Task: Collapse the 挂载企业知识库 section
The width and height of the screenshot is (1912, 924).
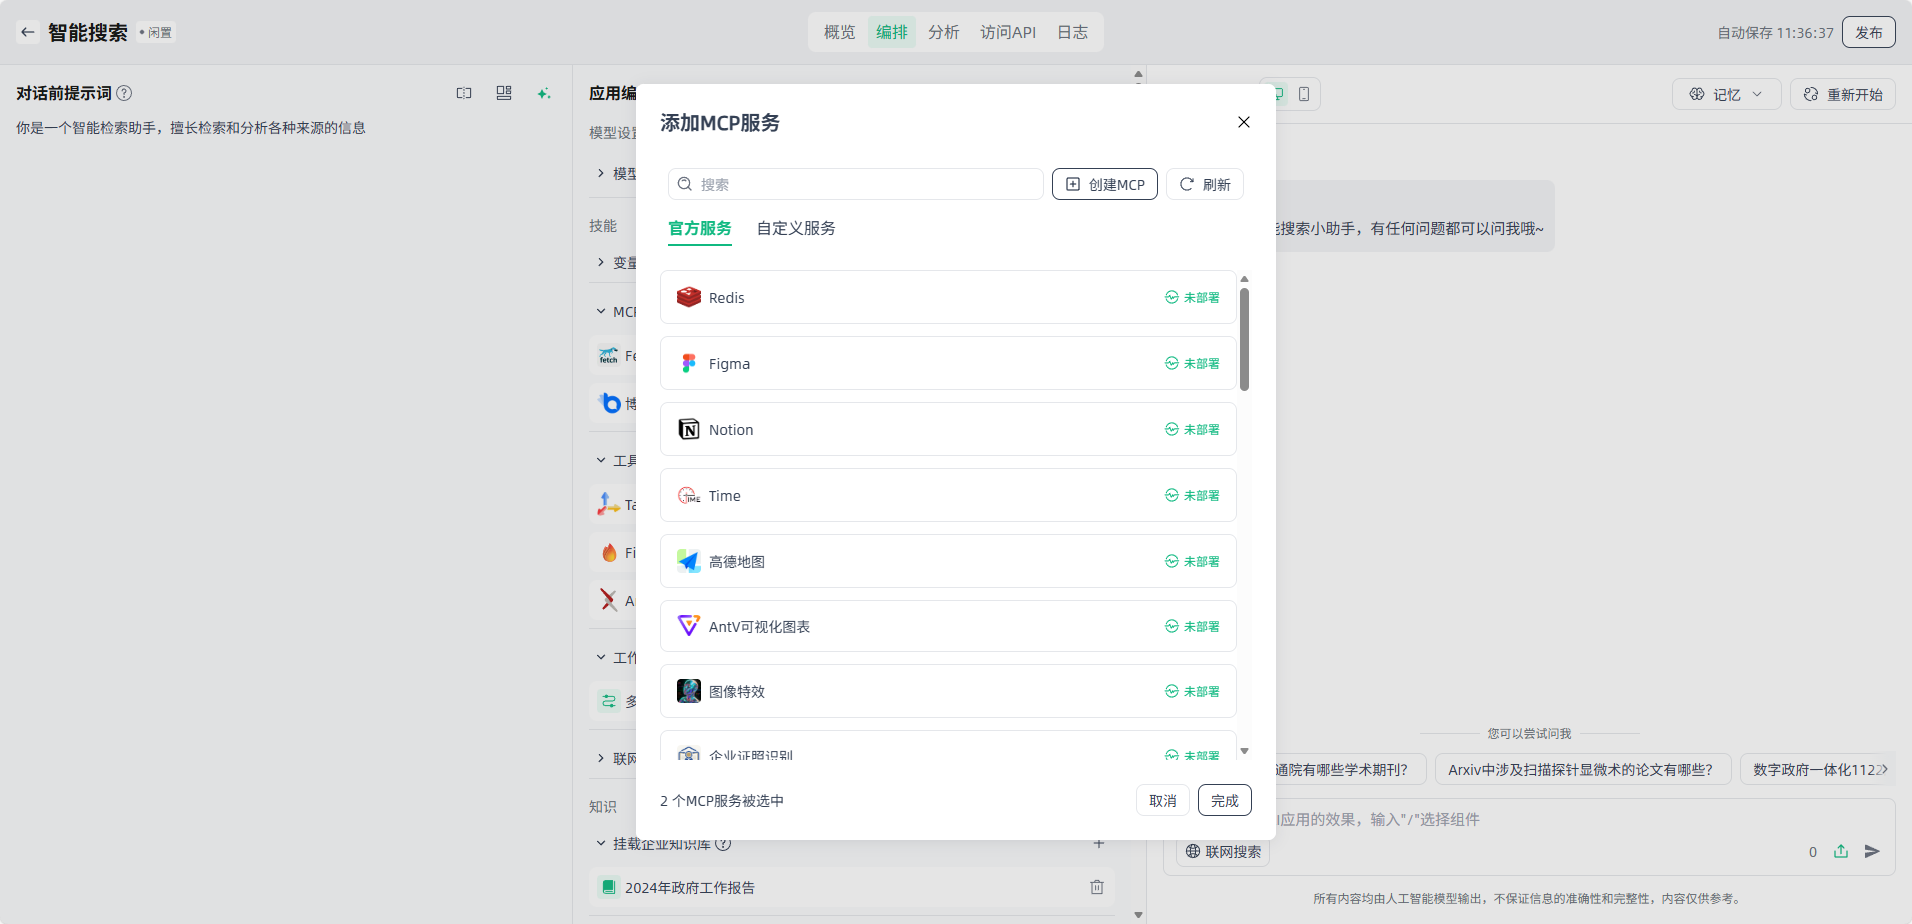Action: coord(601,844)
